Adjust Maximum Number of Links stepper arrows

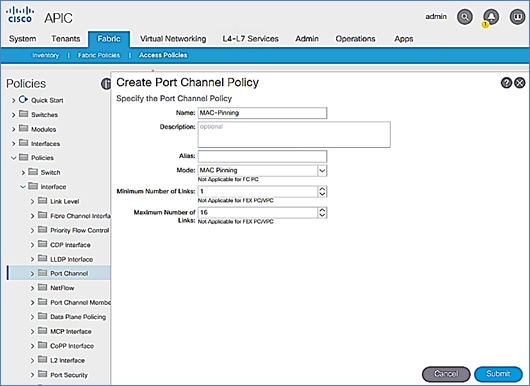[x=322, y=213]
